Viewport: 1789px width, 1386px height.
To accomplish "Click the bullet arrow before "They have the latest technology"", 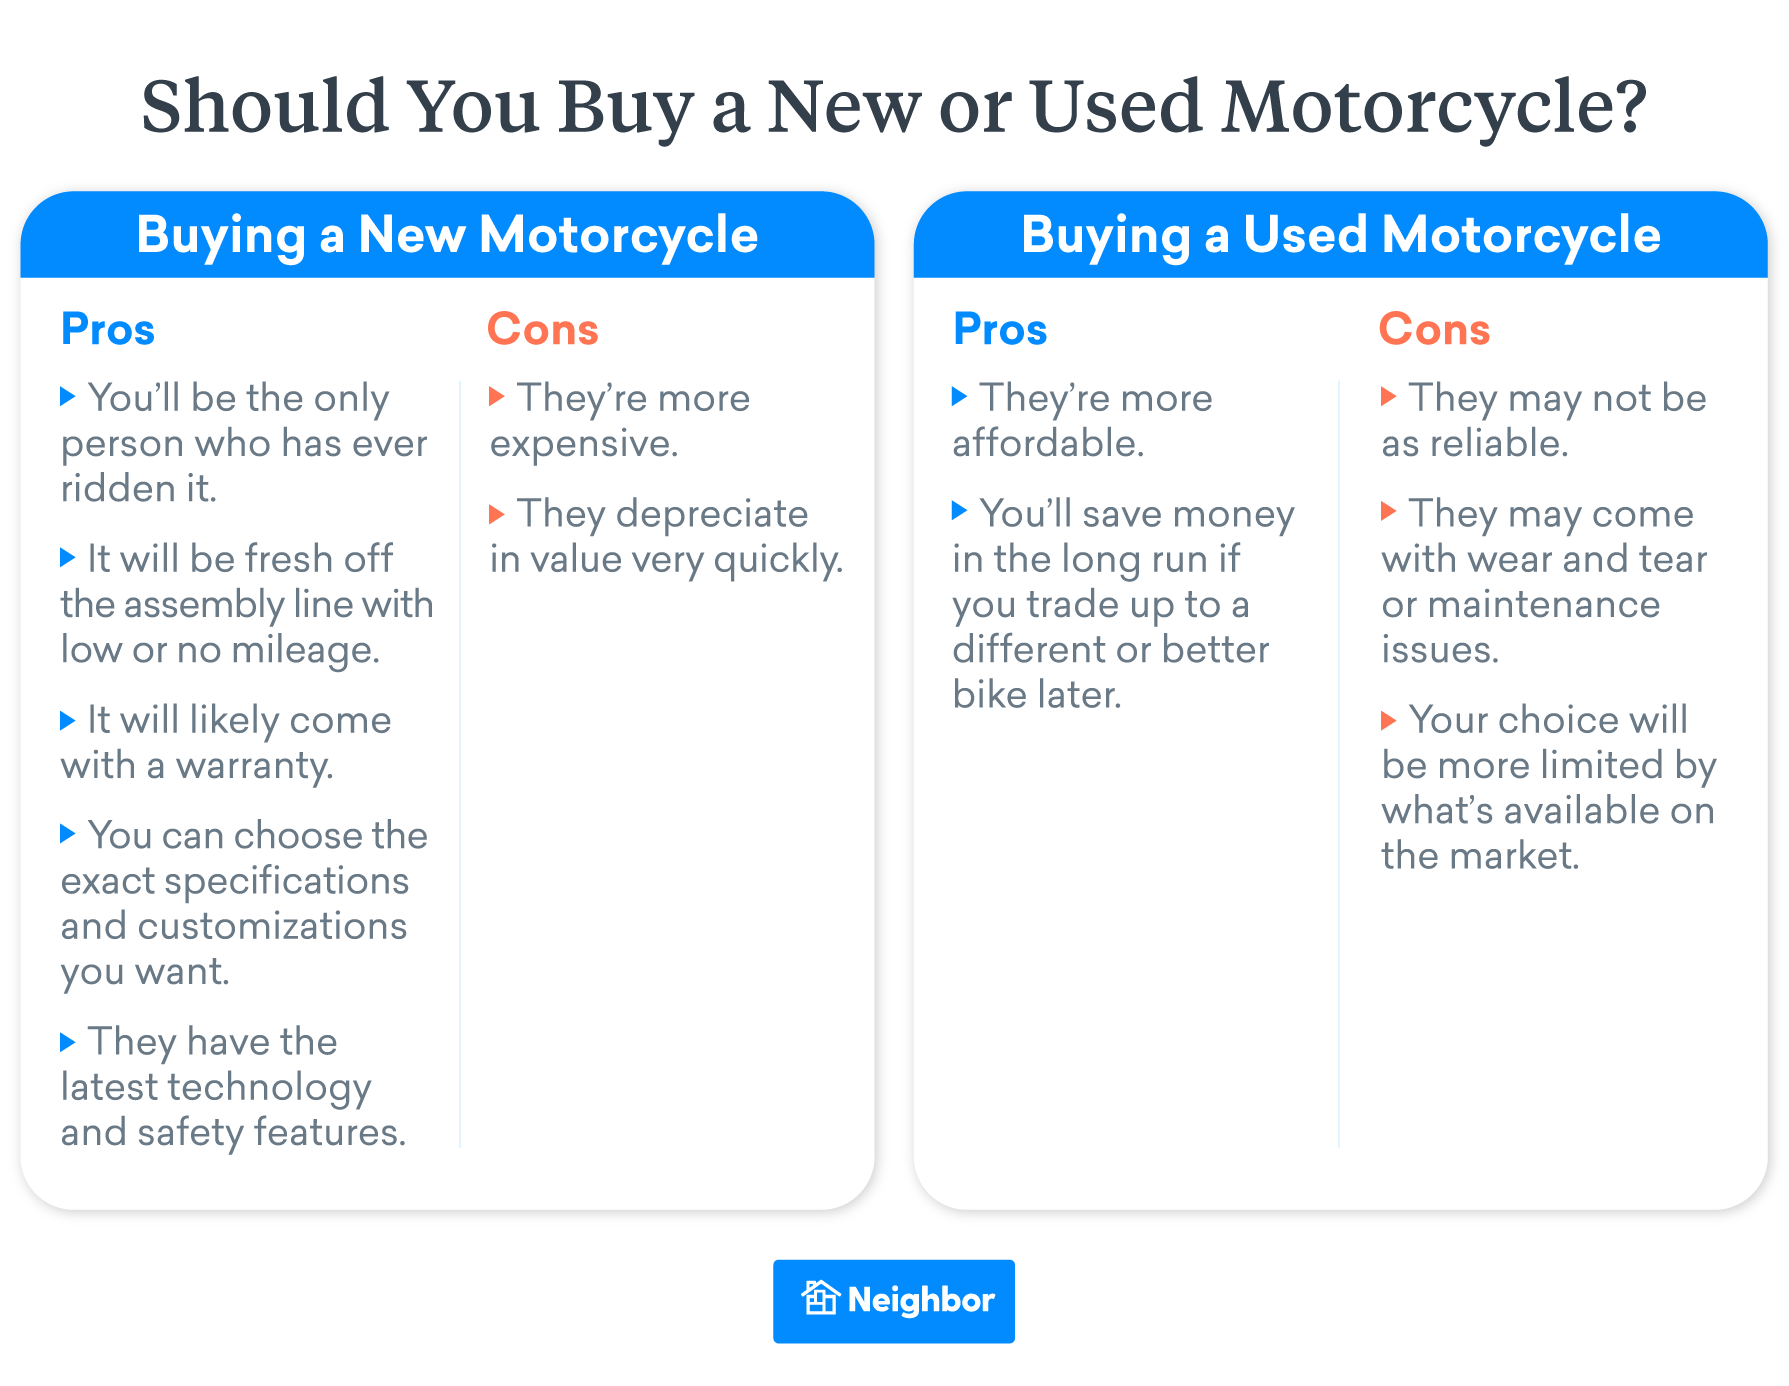I will click(68, 1041).
